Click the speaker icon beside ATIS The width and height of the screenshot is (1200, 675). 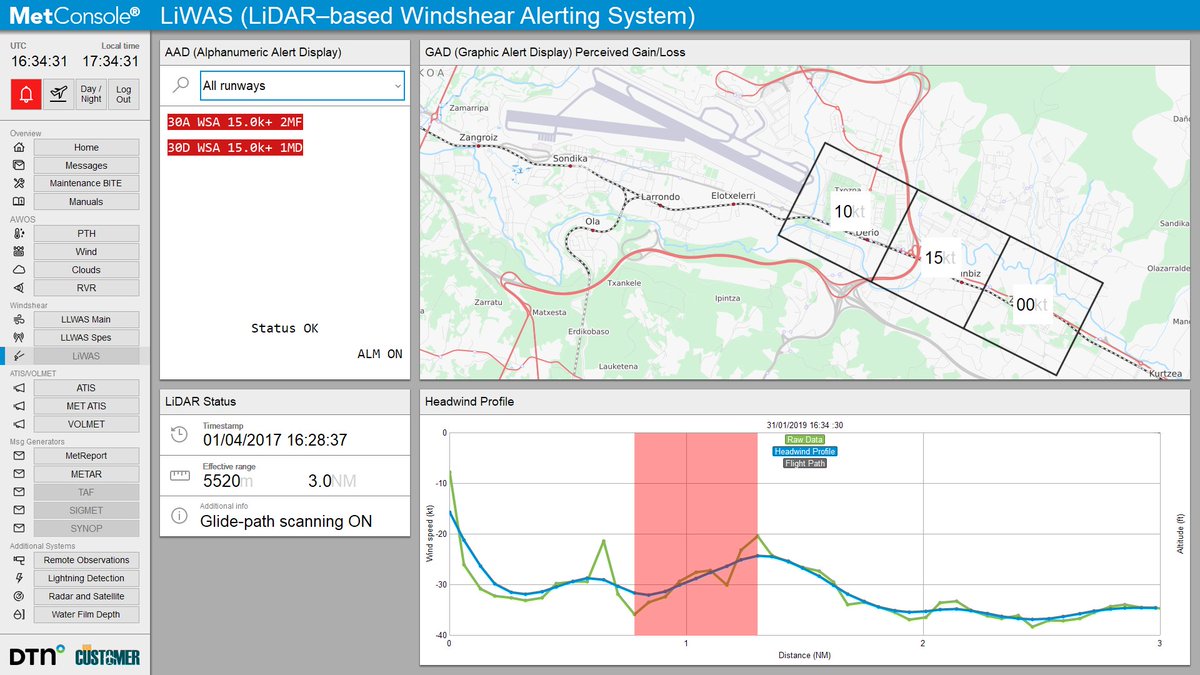tap(18, 387)
